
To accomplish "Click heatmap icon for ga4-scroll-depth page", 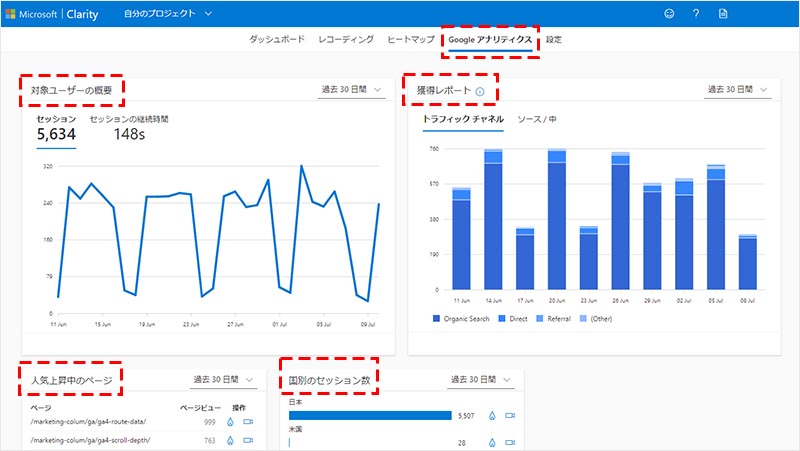I will point(228,440).
